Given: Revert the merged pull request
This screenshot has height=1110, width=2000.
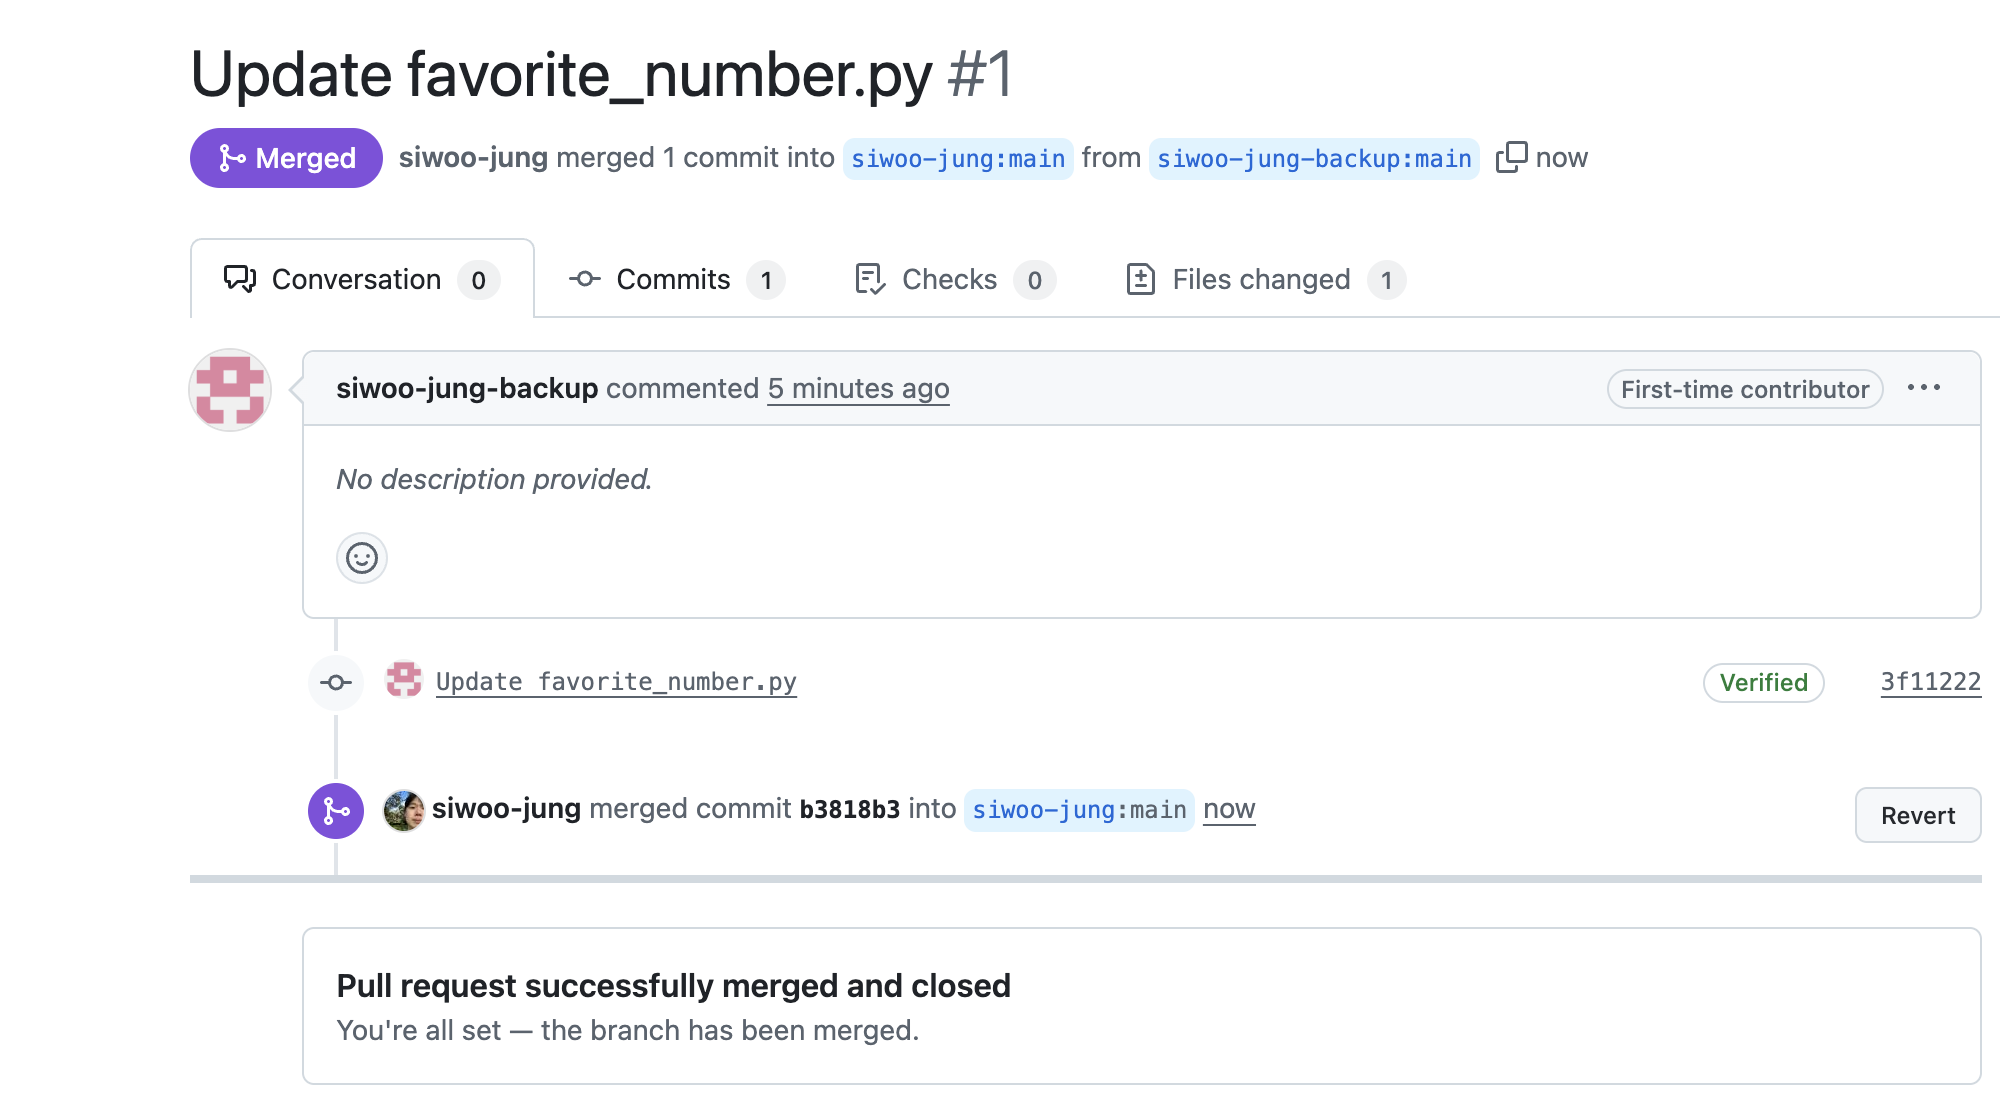Looking at the screenshot, I should [1918, 815].
